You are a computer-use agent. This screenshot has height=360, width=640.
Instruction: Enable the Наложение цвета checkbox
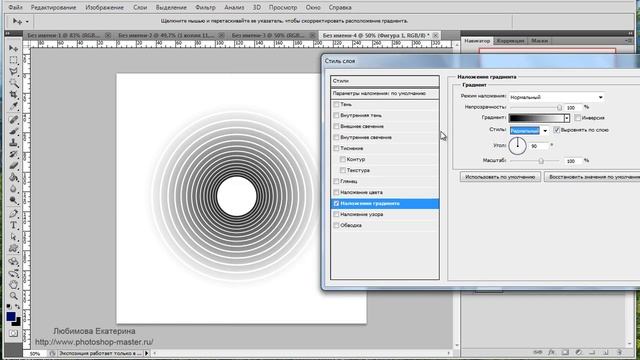tap(336, 192)
